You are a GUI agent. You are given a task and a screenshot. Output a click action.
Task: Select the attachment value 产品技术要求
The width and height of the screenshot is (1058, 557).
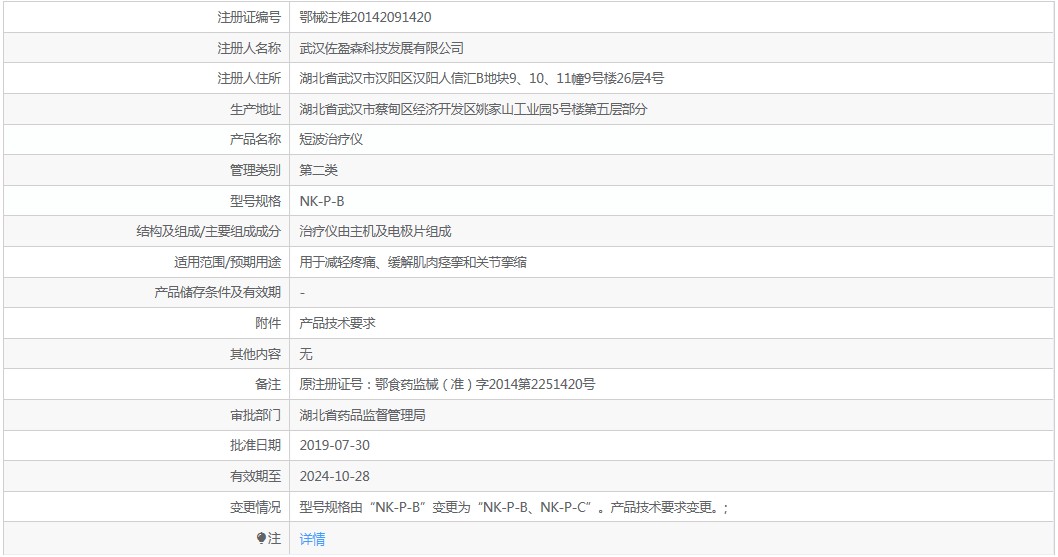[337, 323]
